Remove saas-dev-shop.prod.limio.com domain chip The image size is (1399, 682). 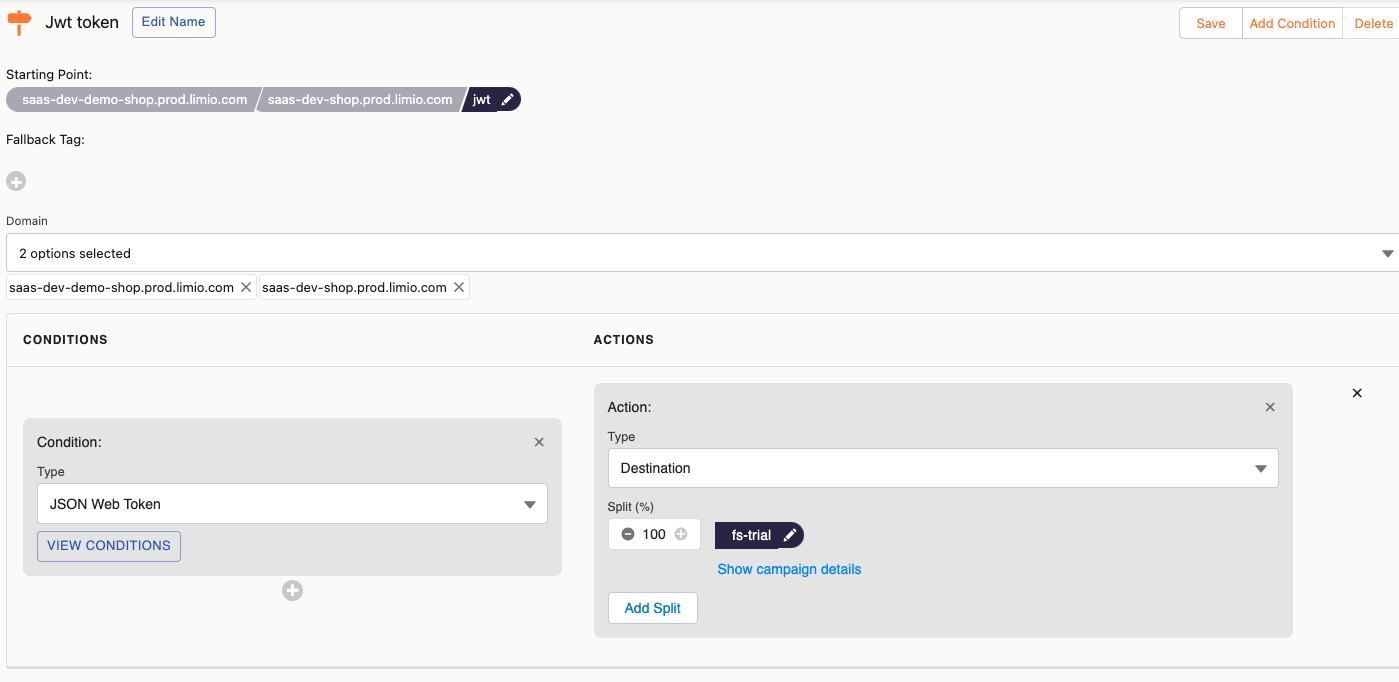(x=459, y=287)
